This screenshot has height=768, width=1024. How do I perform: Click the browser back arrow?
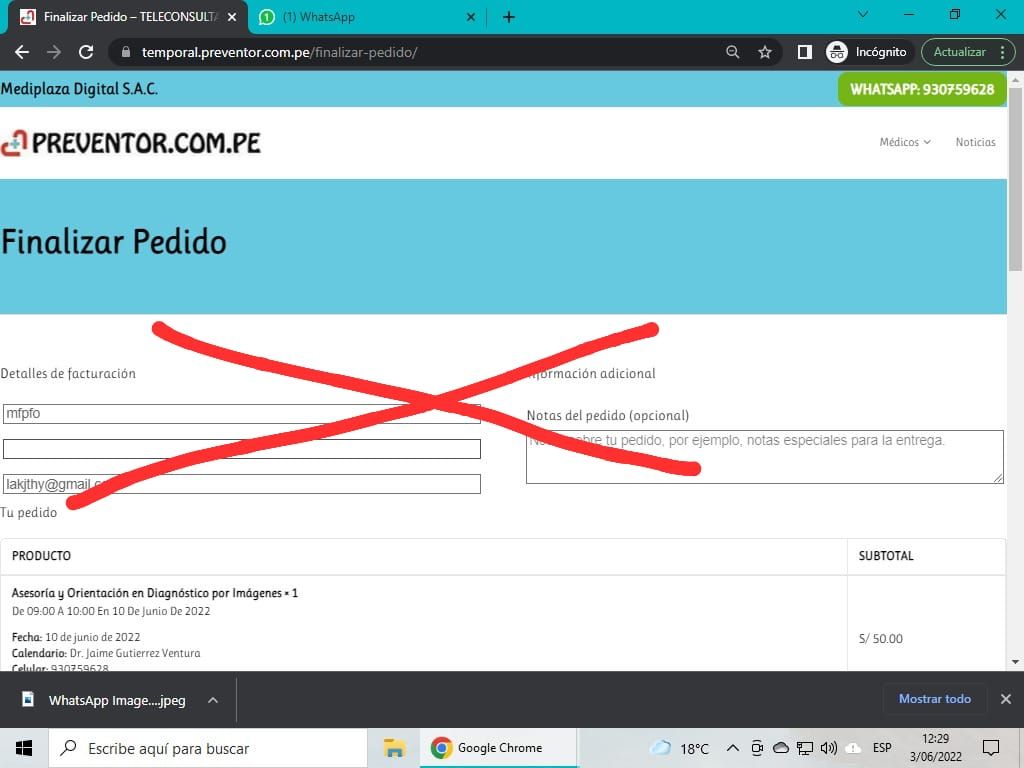[22, 52]
